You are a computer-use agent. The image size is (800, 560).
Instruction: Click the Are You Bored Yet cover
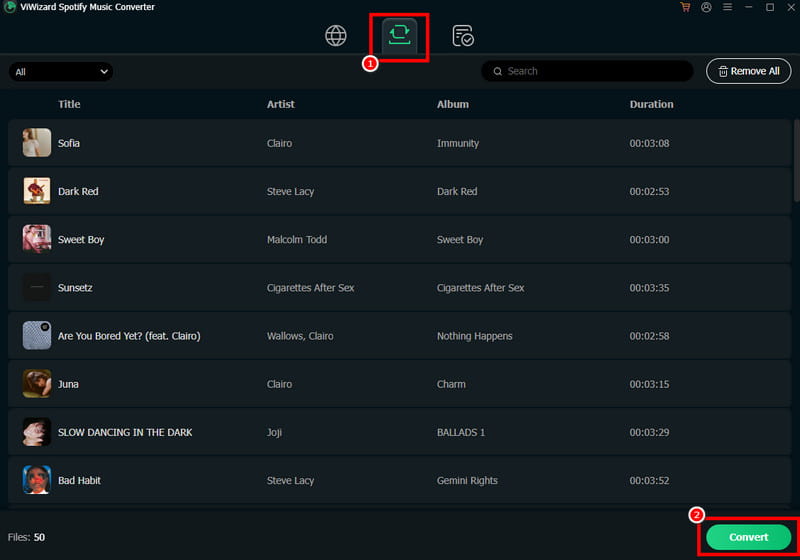[x=37, y=335]
